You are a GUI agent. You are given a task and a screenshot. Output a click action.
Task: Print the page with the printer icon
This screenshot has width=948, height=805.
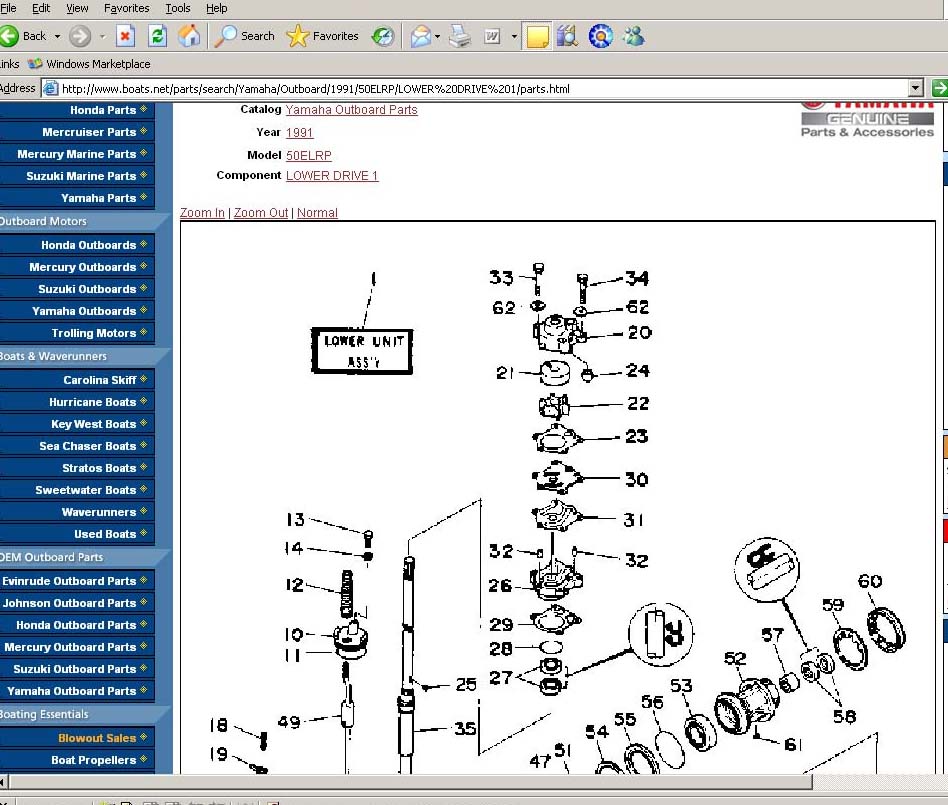(x=459, y=36)
